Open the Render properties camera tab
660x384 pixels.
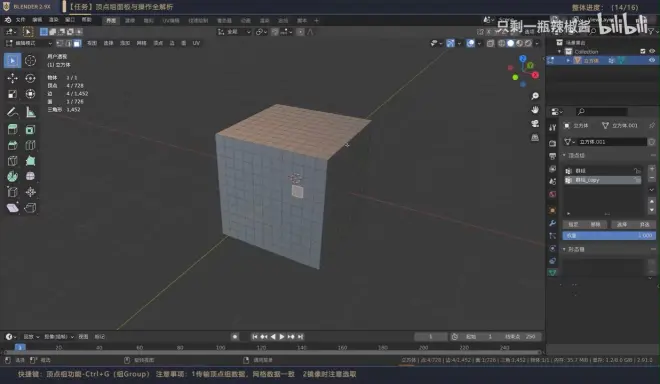point(553,143)
